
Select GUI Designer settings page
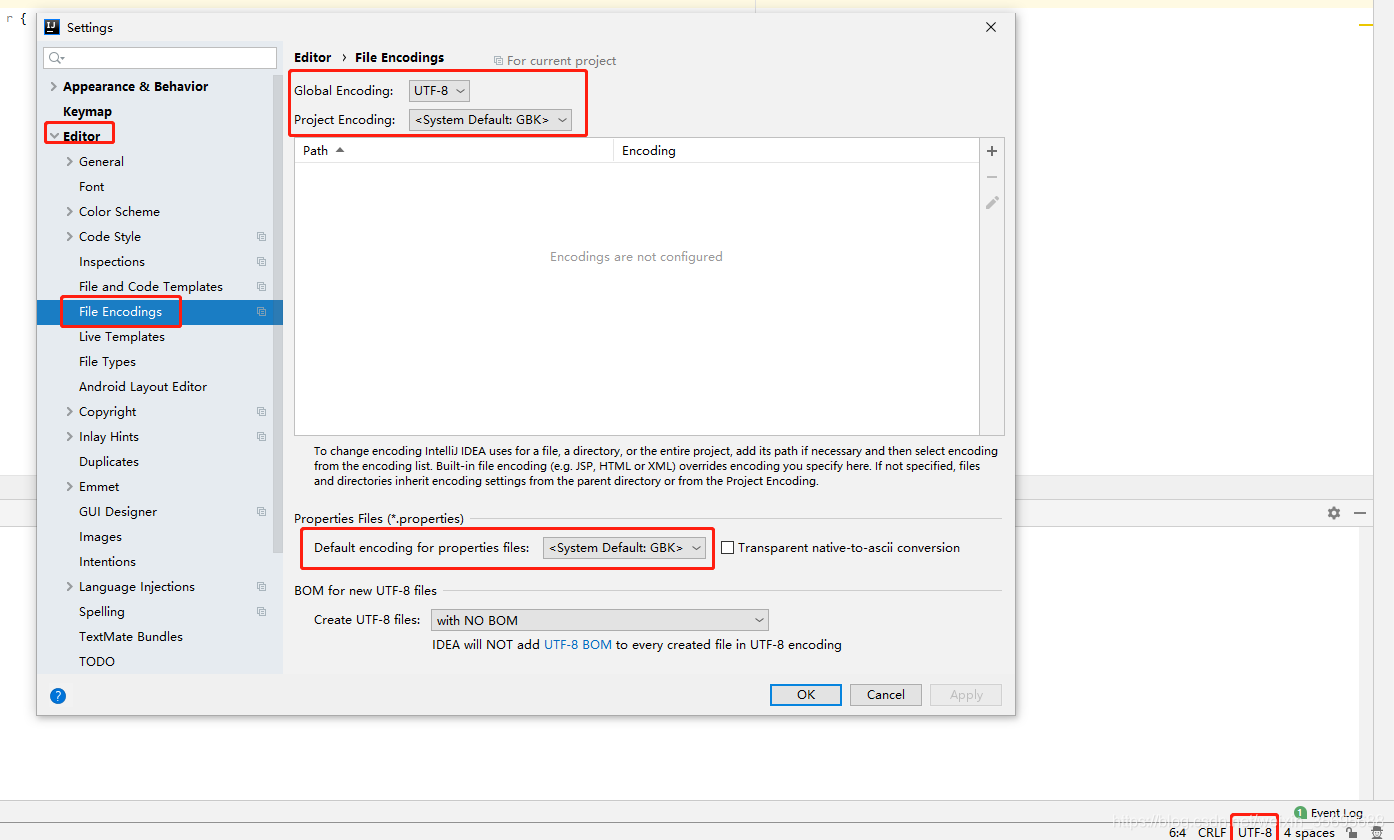point(118,512)
